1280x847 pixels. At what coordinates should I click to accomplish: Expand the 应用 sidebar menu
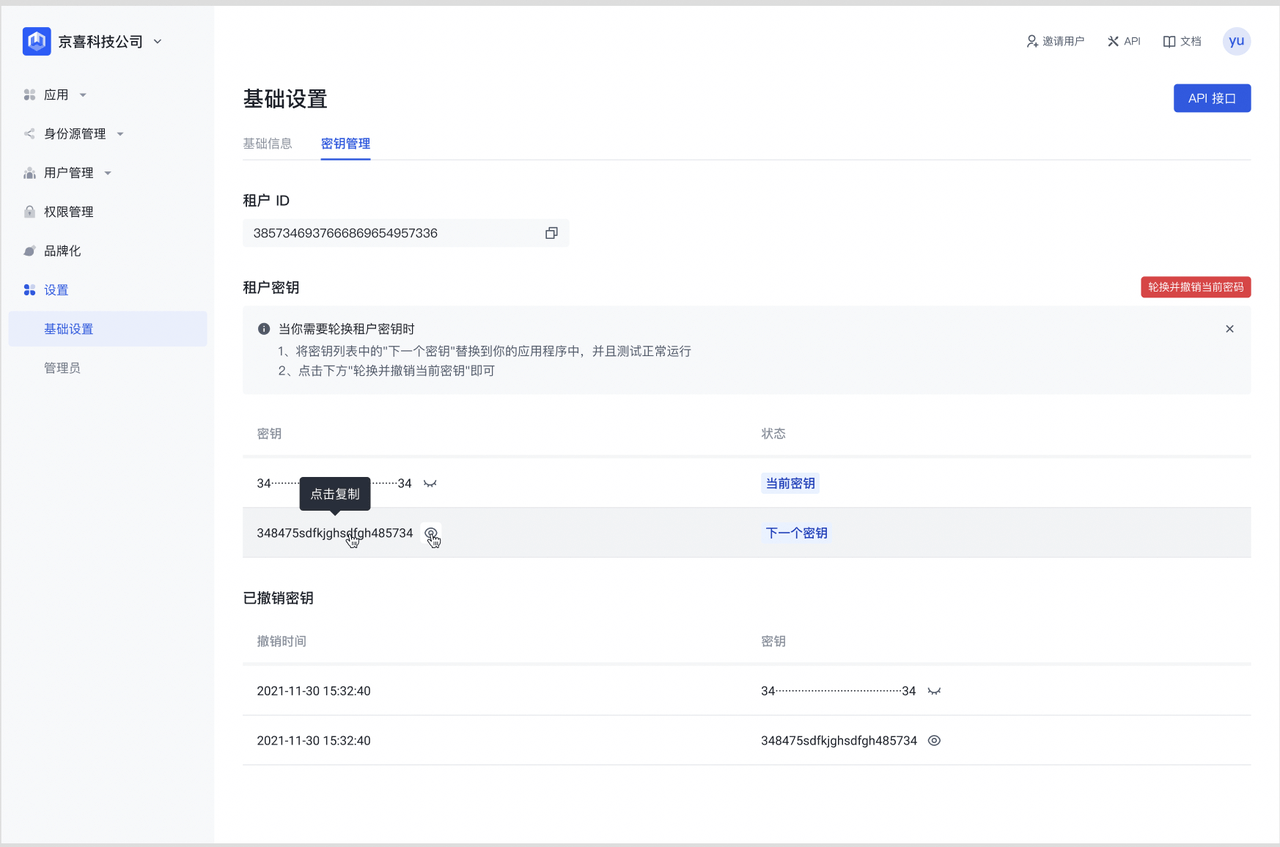[x=83, y=95]
